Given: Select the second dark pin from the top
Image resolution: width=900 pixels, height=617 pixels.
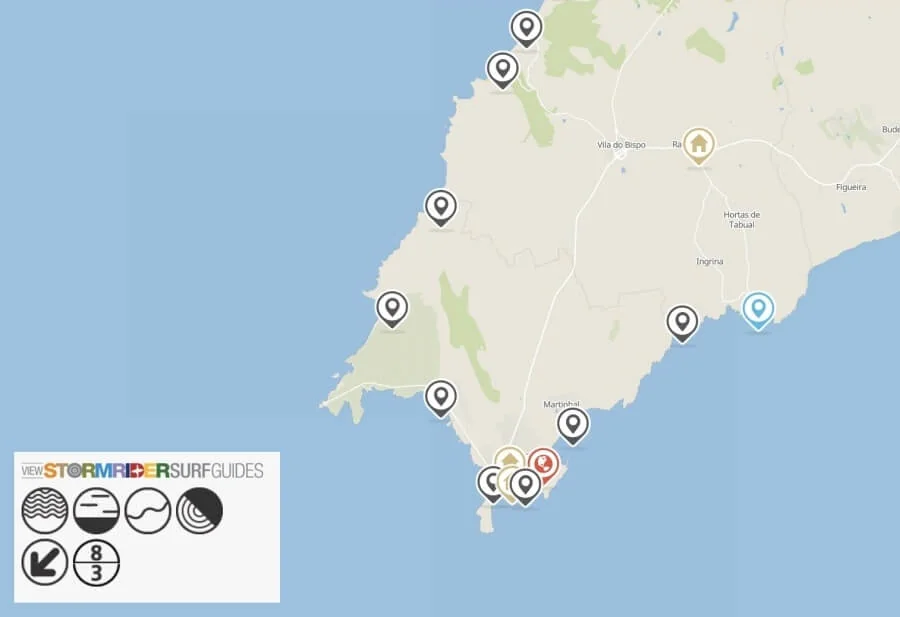Looking at the screenshot, I should [502, 69].
